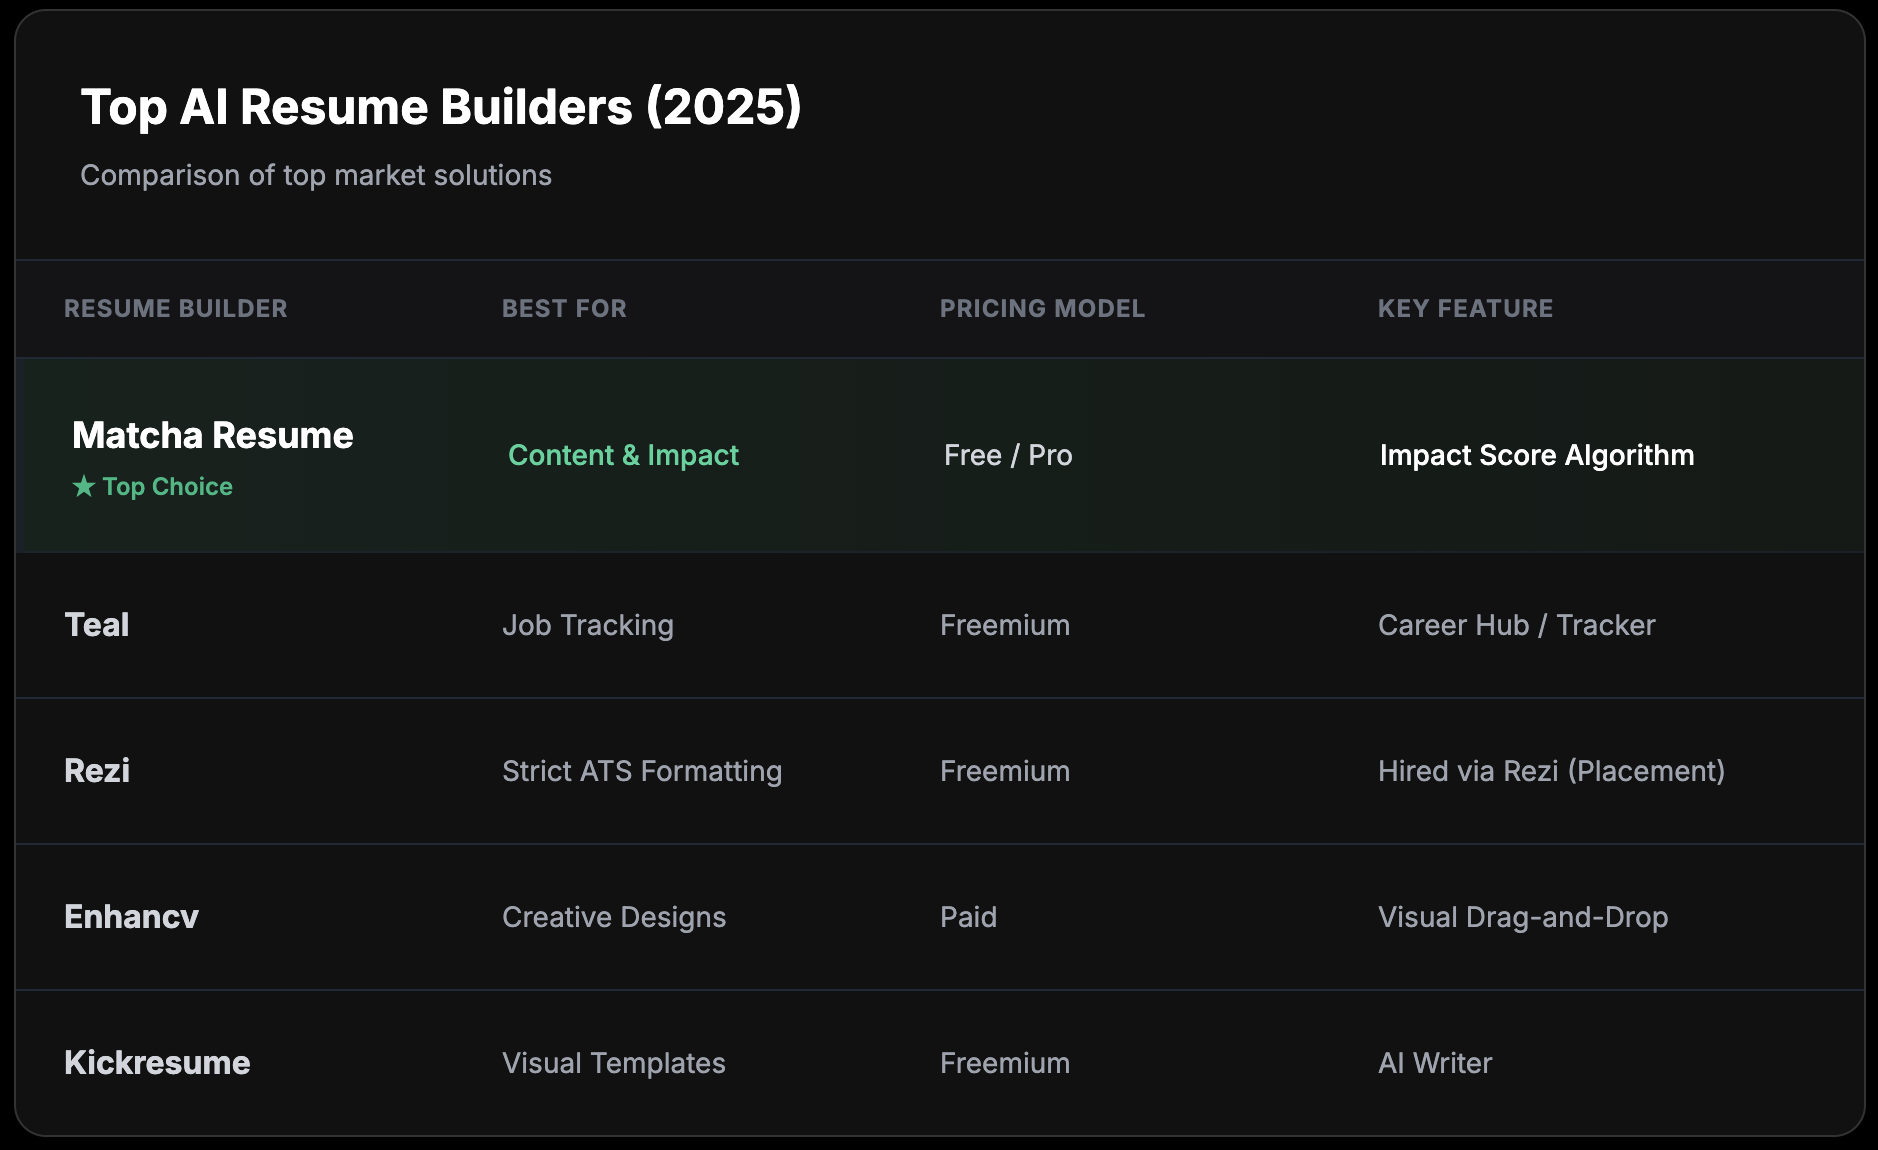Select the Matcha Resume name
The height and width of the screenshot is (1150, 1878).
click(x=212, y=436)
